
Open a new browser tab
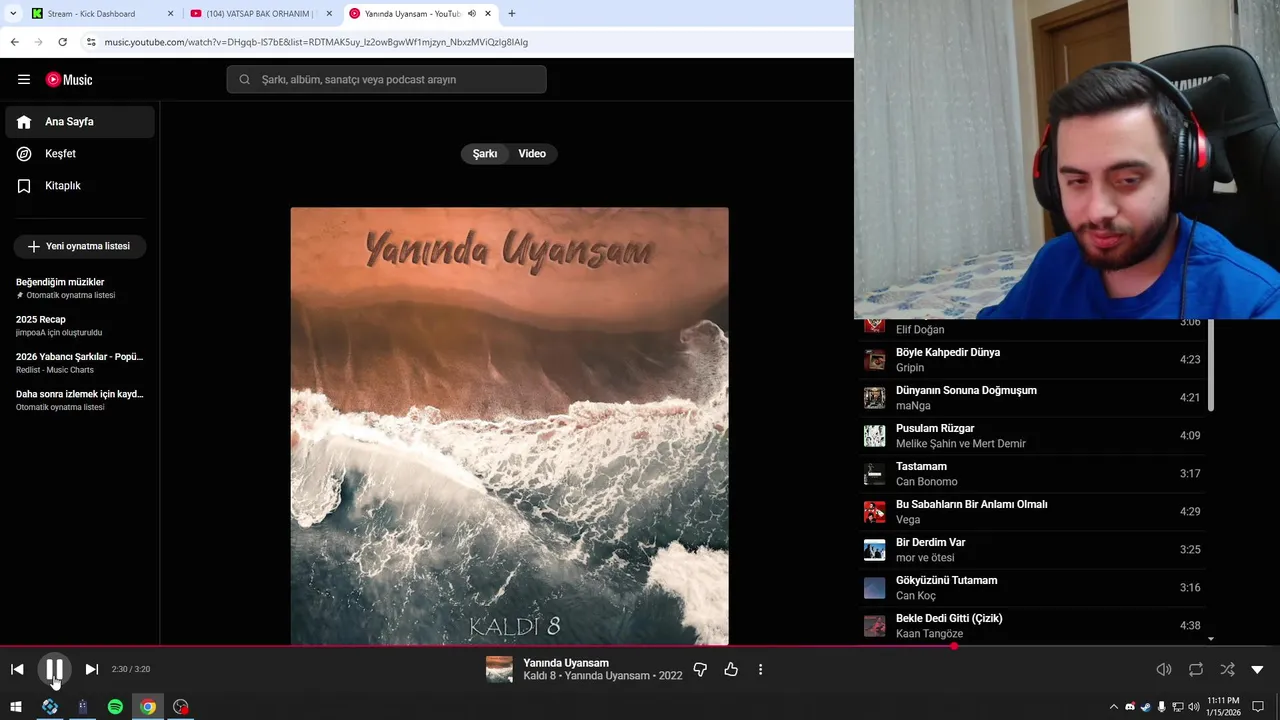[512, 14]
